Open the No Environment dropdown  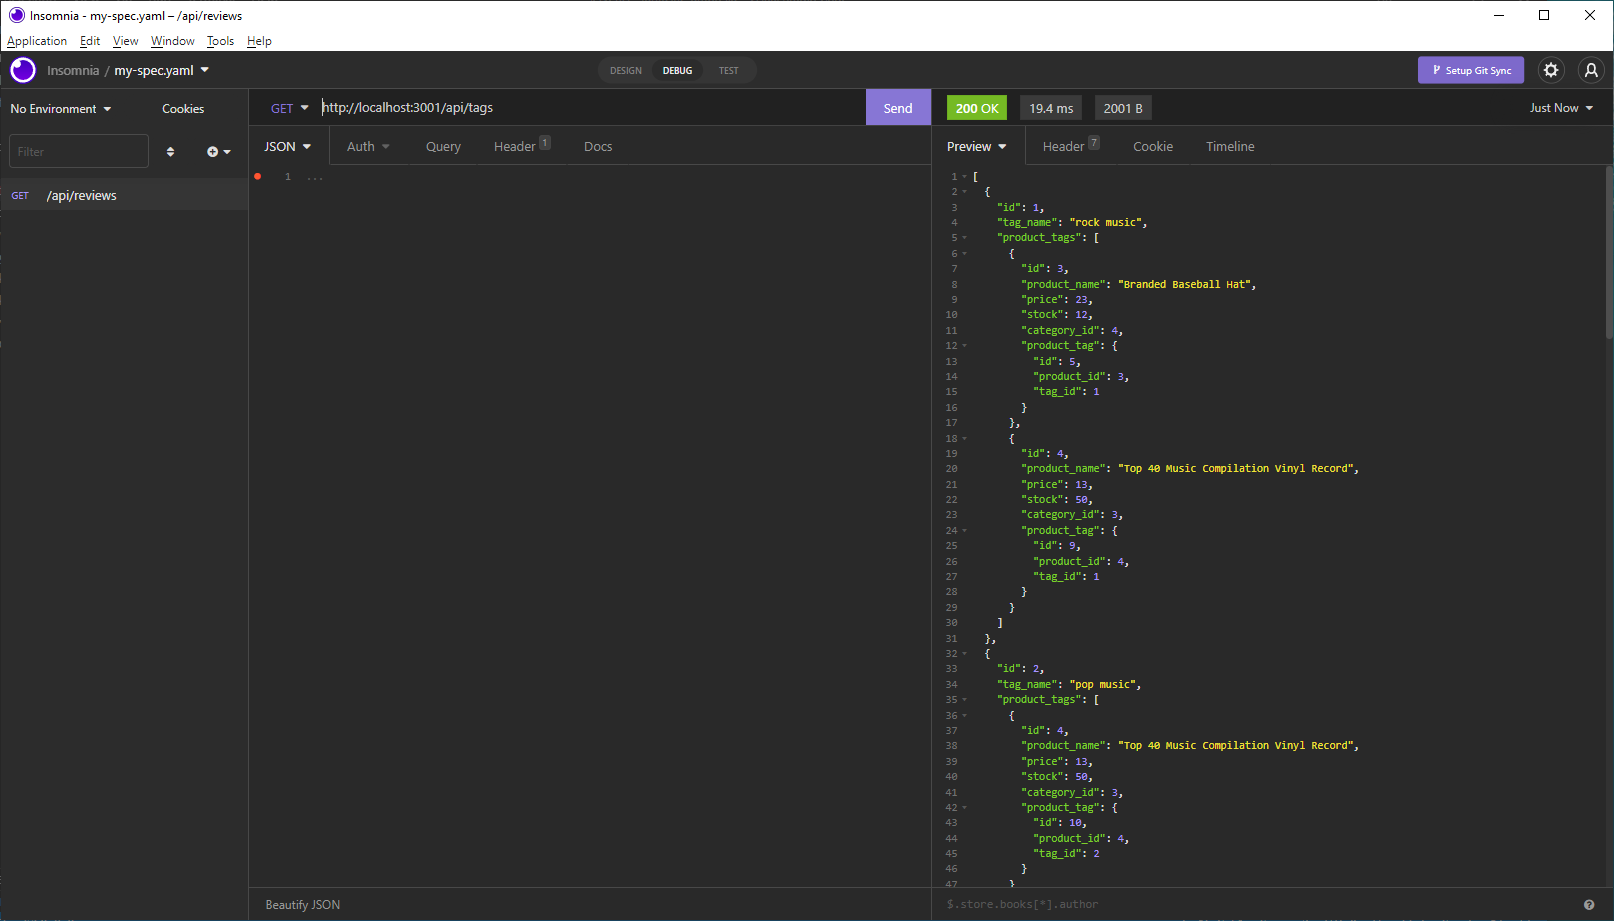pos(61,109)
